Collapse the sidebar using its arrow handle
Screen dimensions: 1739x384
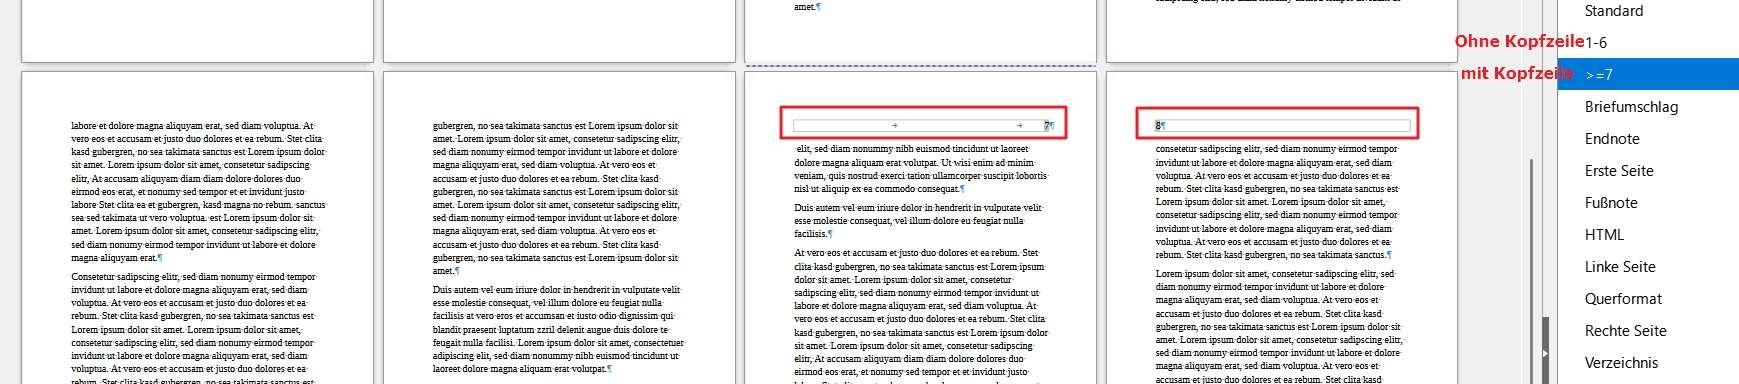(x=1545, y=352)
